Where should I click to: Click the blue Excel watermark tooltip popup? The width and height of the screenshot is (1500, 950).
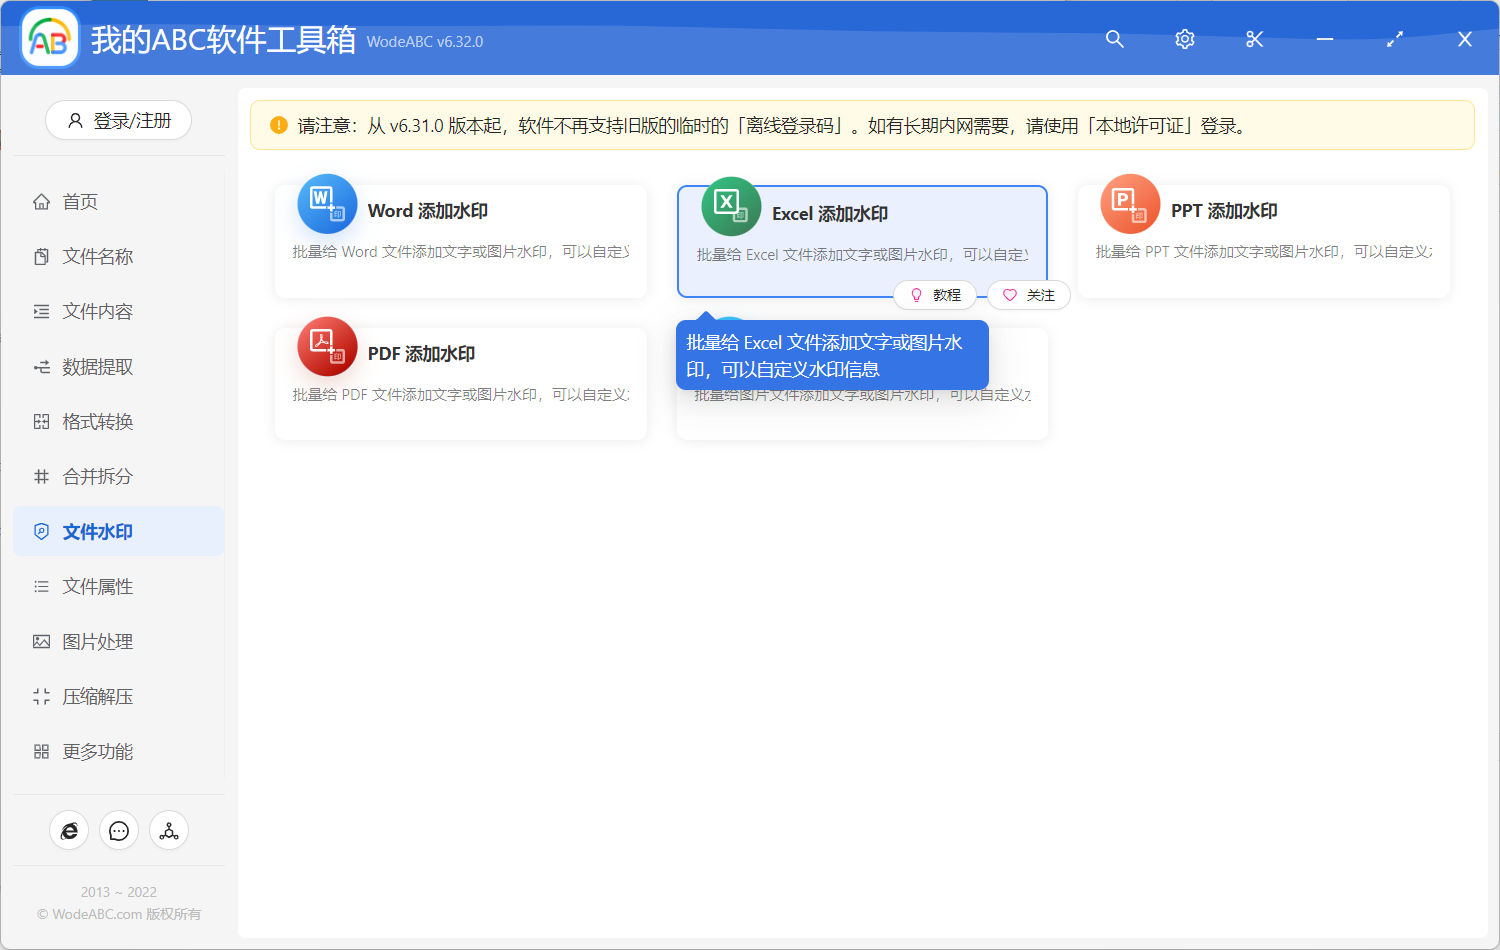[832, 355]
